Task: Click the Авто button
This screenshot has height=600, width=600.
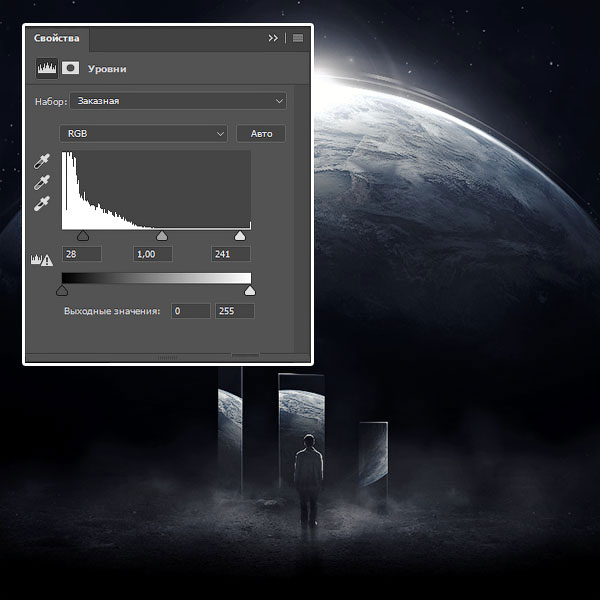Action: [261, 134]
